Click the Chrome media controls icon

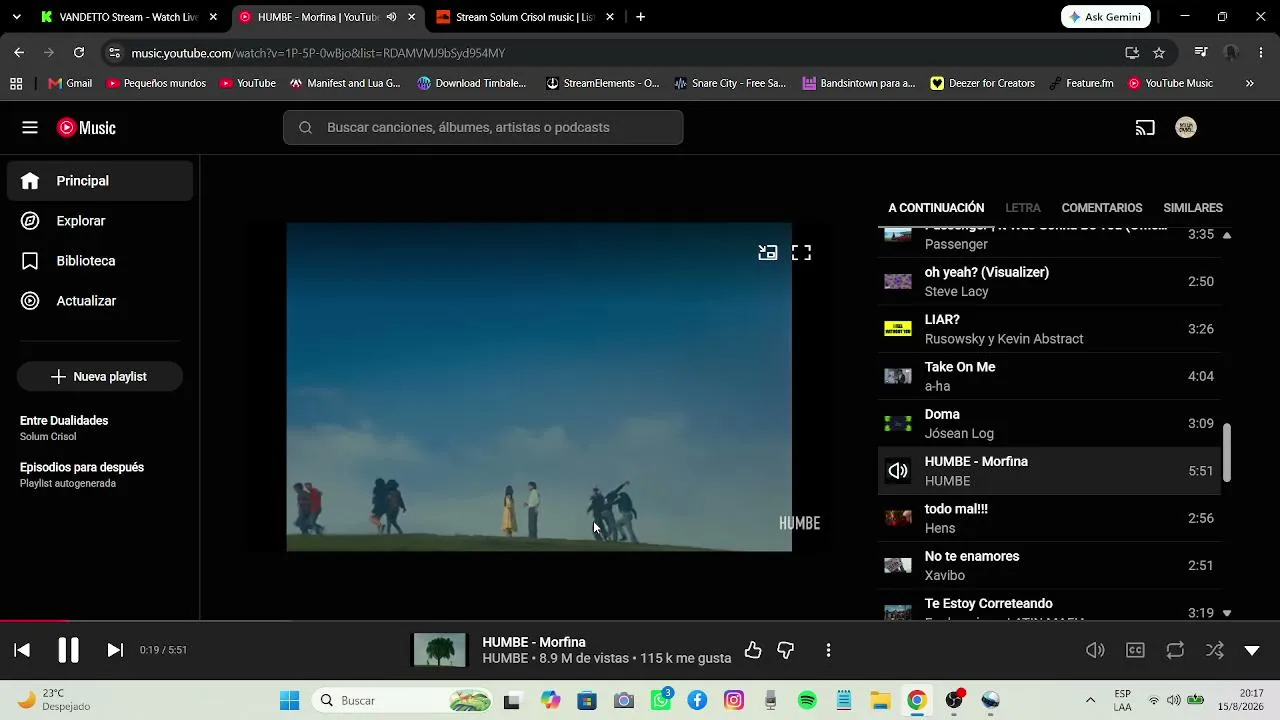tap(1201, 52)
